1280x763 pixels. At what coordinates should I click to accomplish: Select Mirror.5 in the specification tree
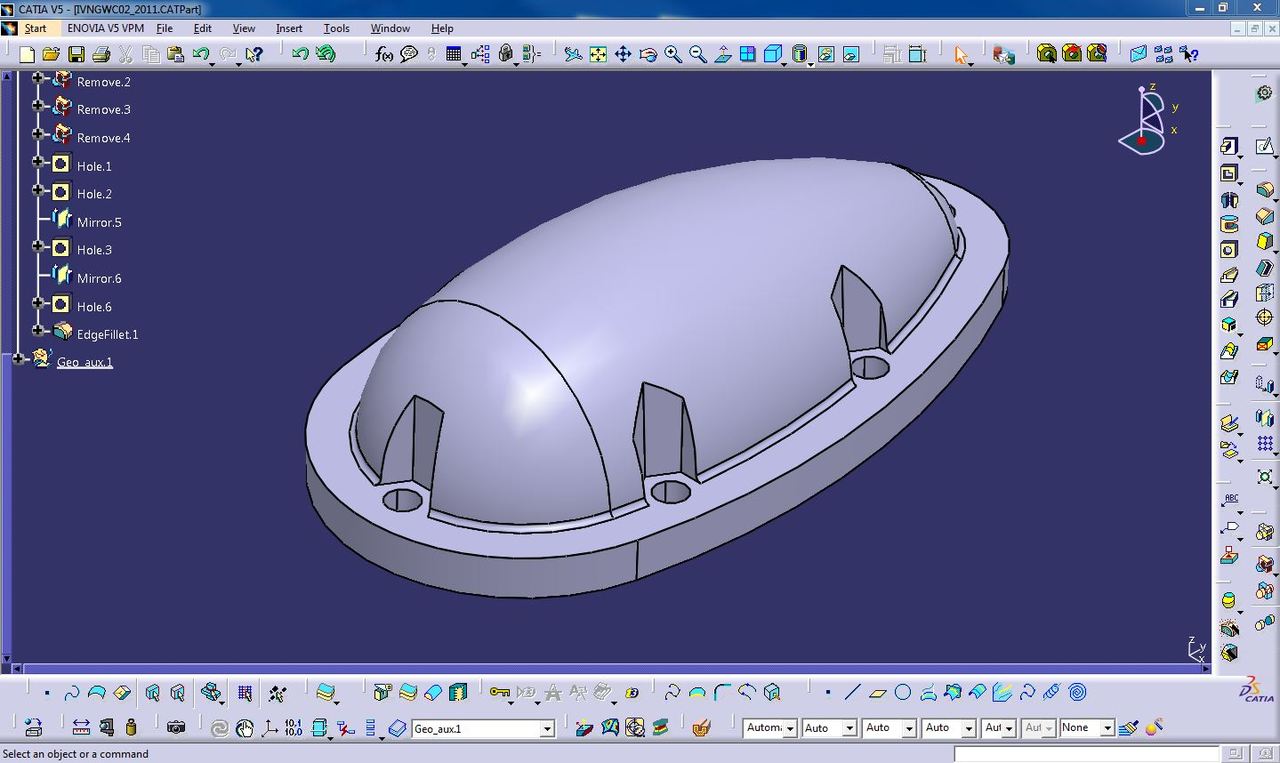pos(99,222)
